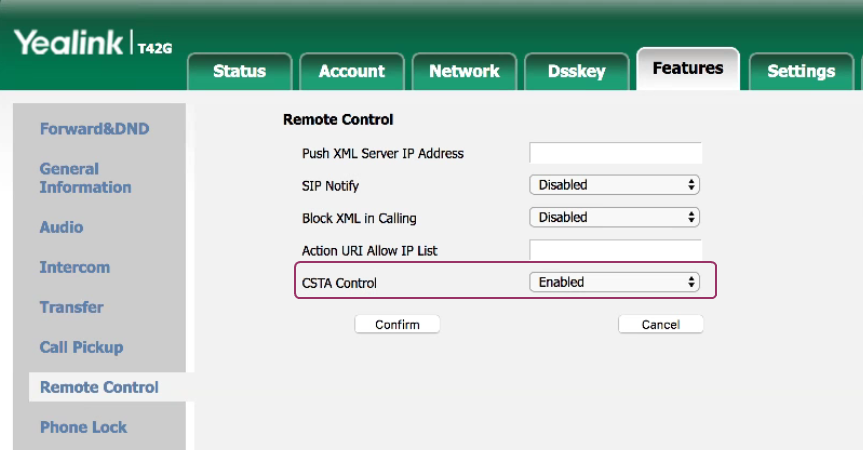Select the Features tab
This screenshot has height=450, width=863.
(x=688, y=69)
